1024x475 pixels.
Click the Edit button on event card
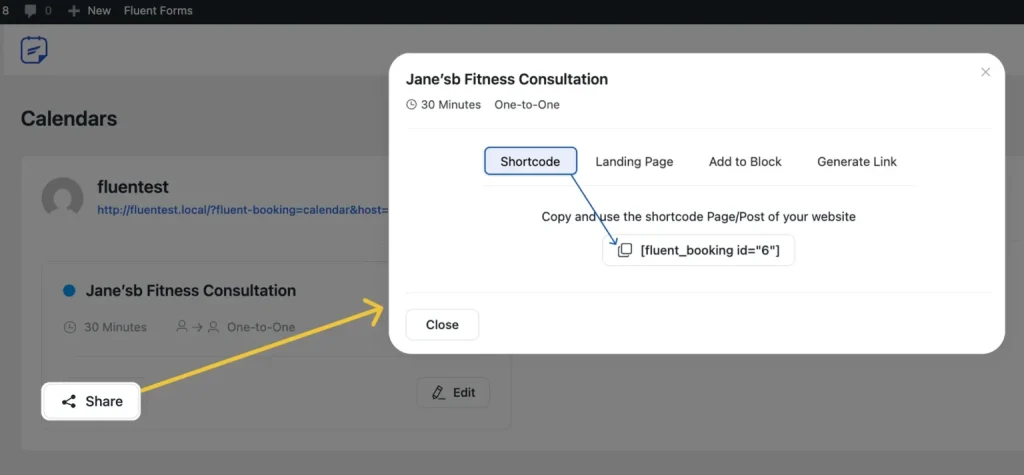point(453,393)
